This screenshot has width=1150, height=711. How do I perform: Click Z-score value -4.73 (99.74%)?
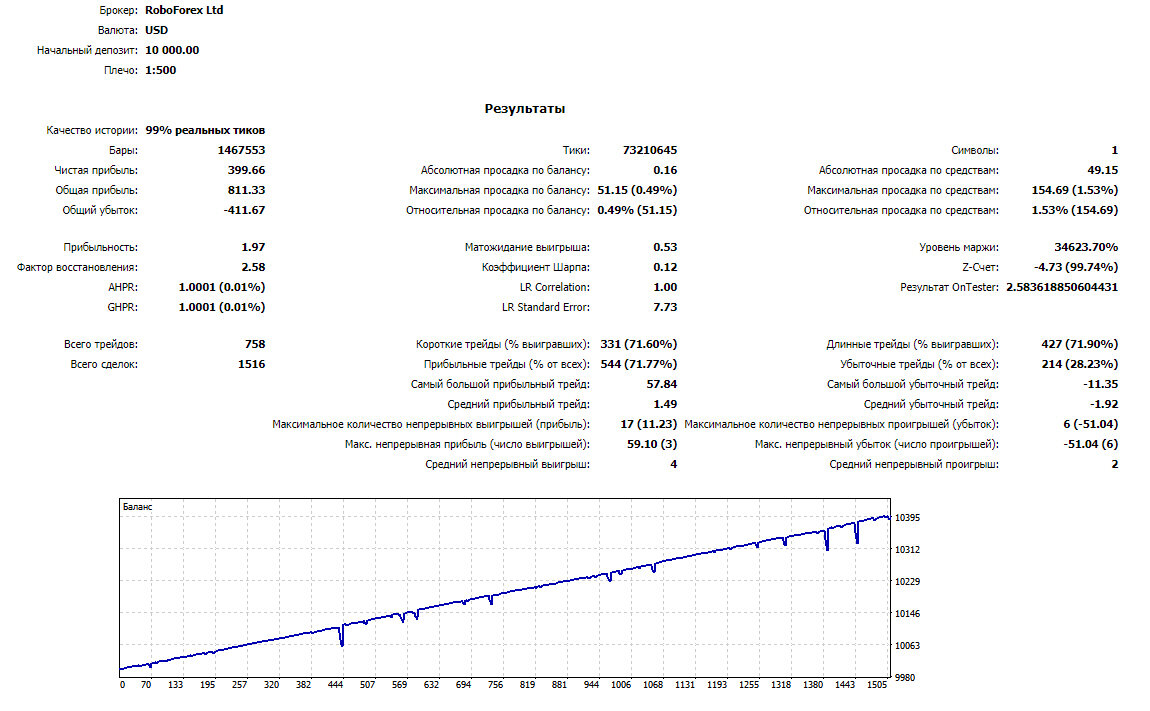coord(1076,267)
